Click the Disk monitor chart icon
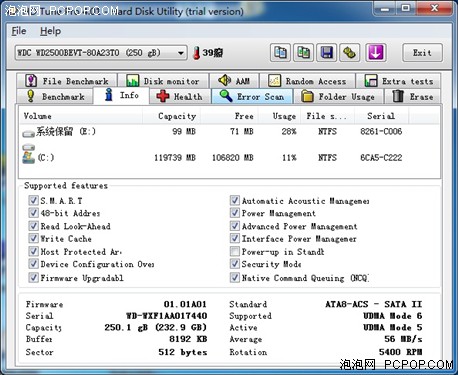Image resolution: width=458 pixels, height=375 pixels. 132,81
